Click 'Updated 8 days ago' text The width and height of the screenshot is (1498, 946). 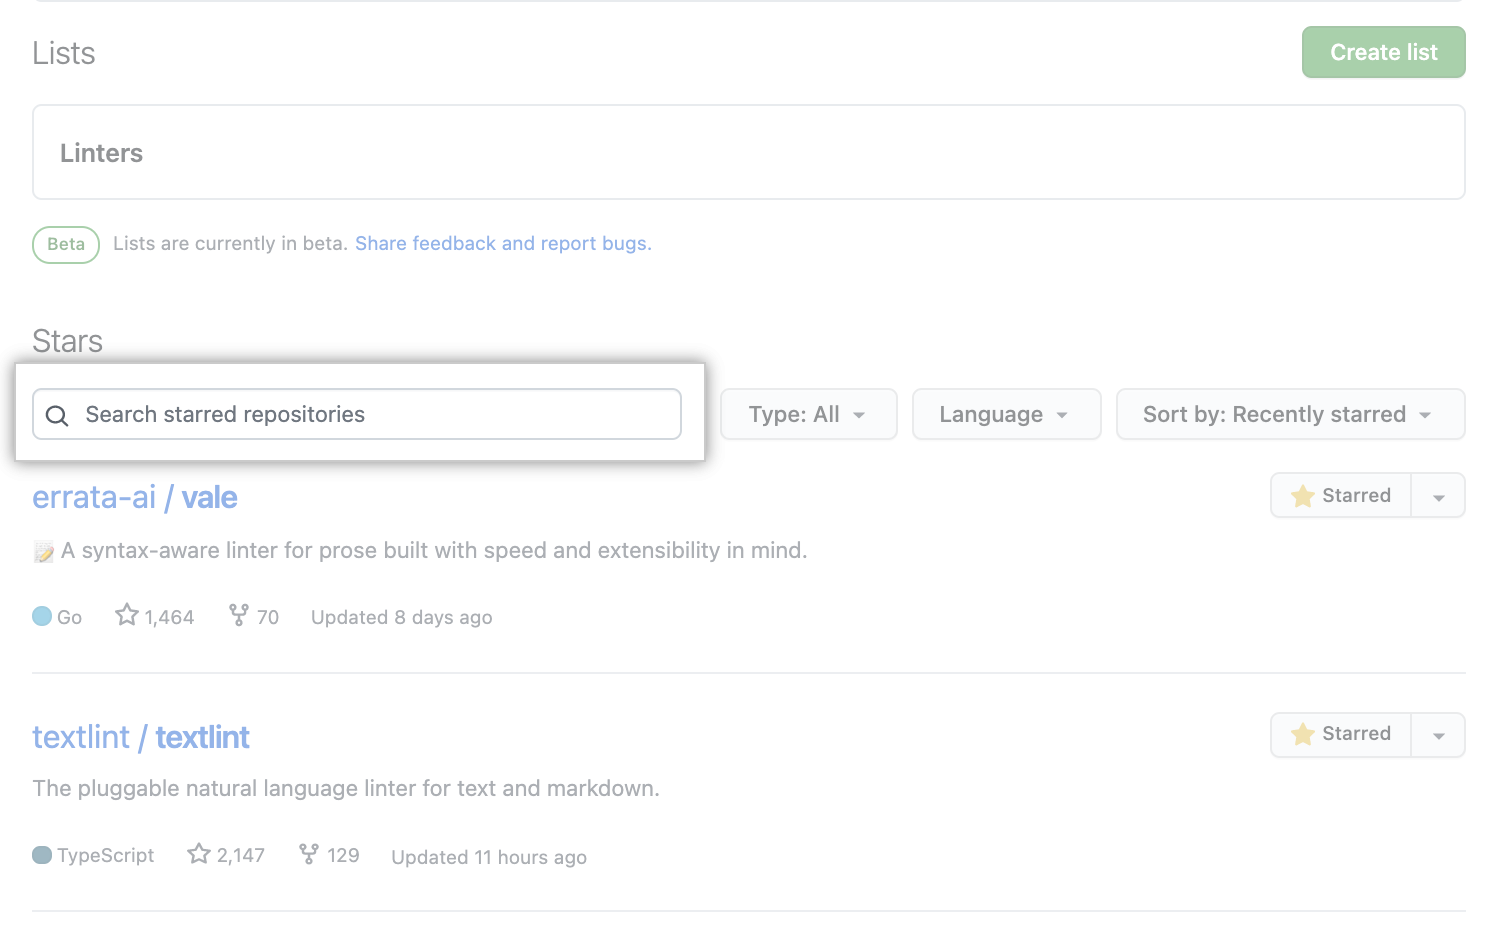pos(402,617)
